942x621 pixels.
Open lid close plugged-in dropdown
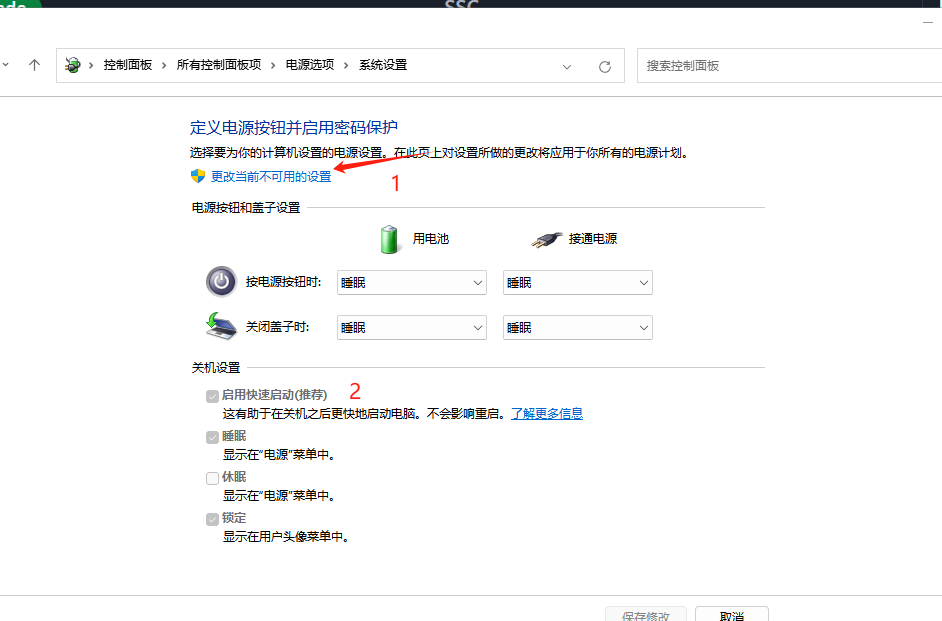point(577,327)
